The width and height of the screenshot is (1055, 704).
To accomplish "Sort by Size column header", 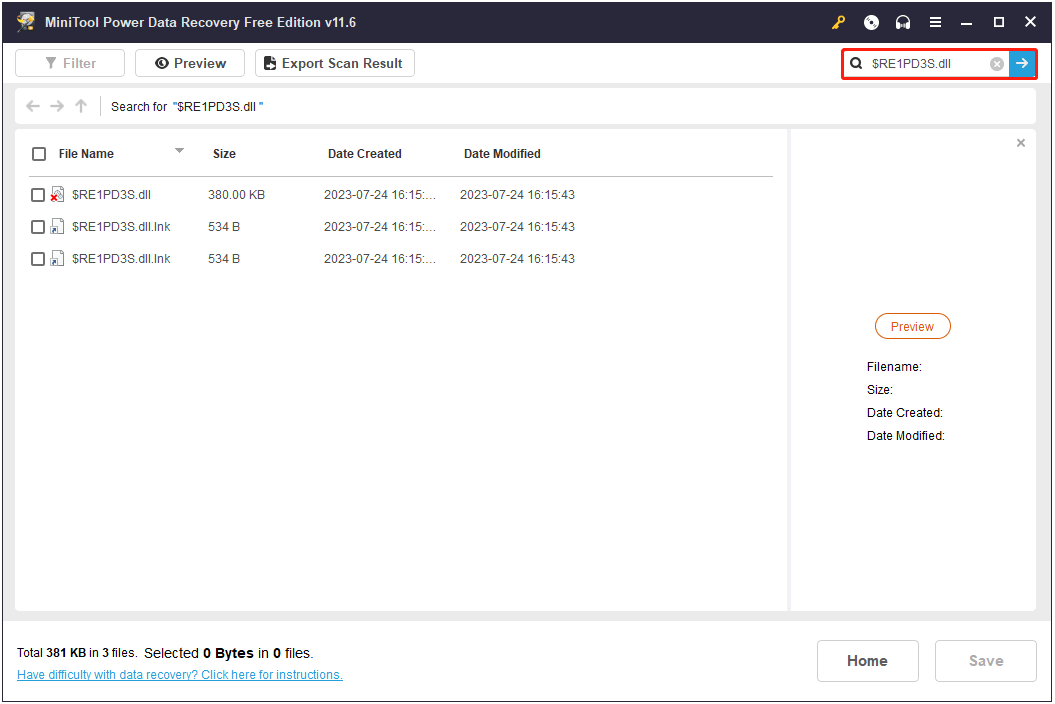I will 224,154.
